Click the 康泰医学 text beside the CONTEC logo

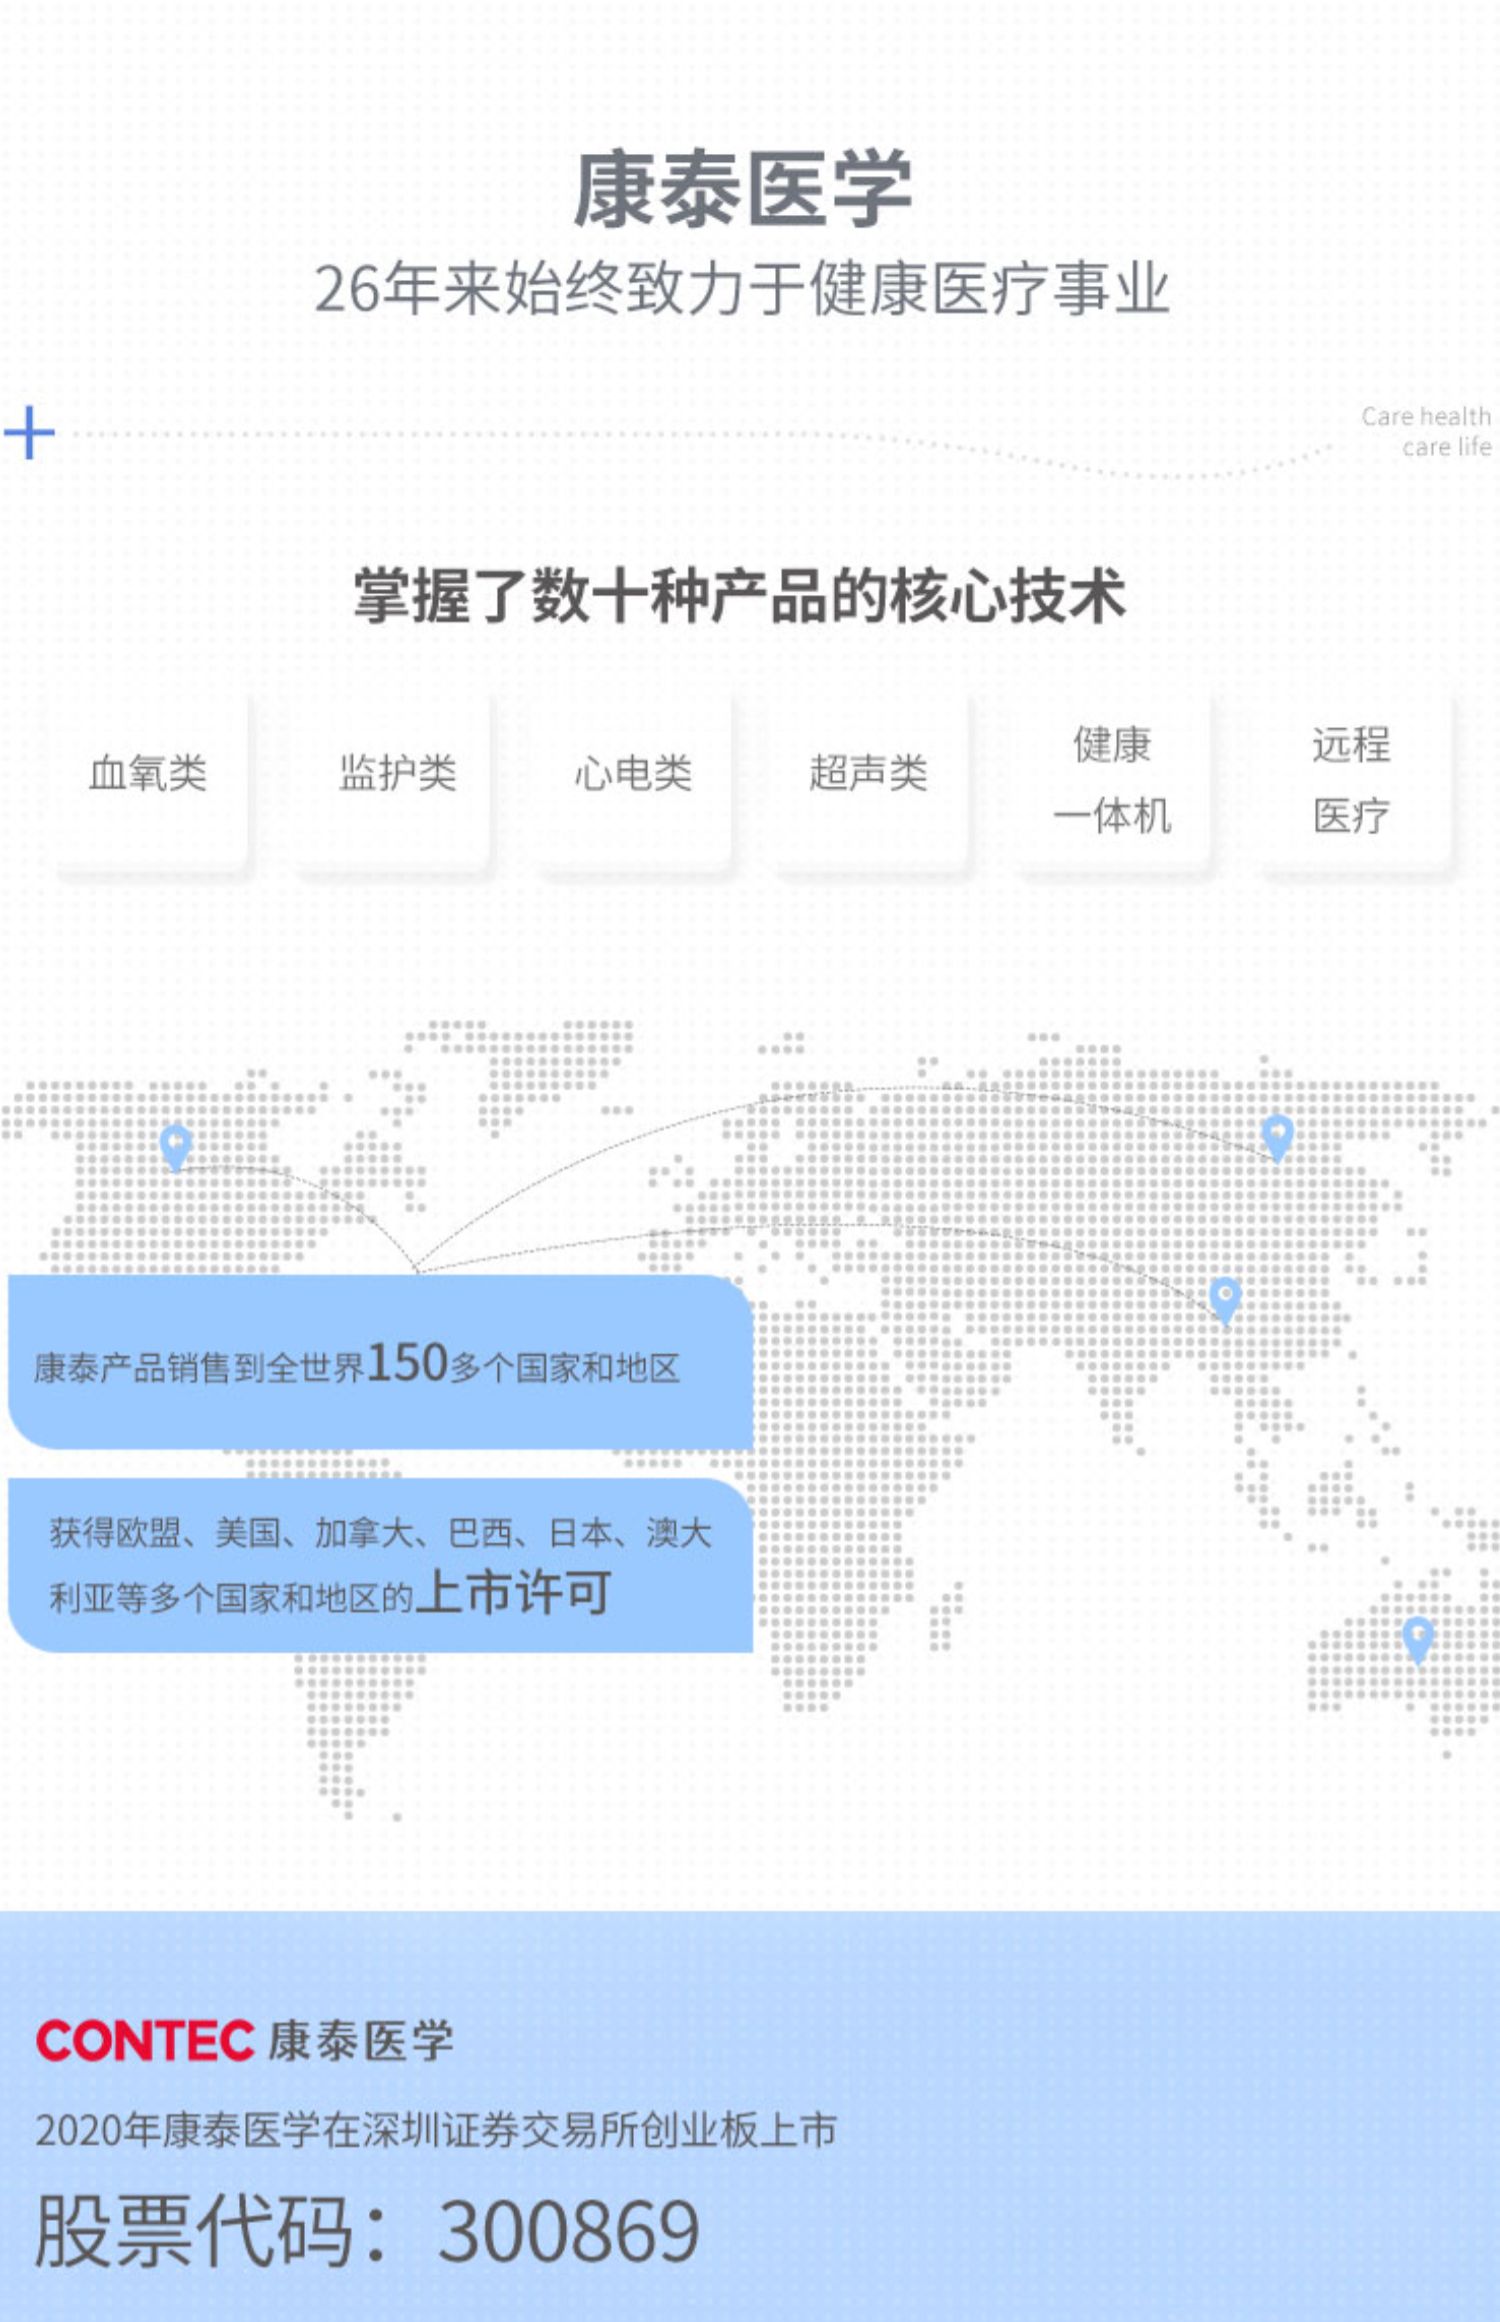362,2041
